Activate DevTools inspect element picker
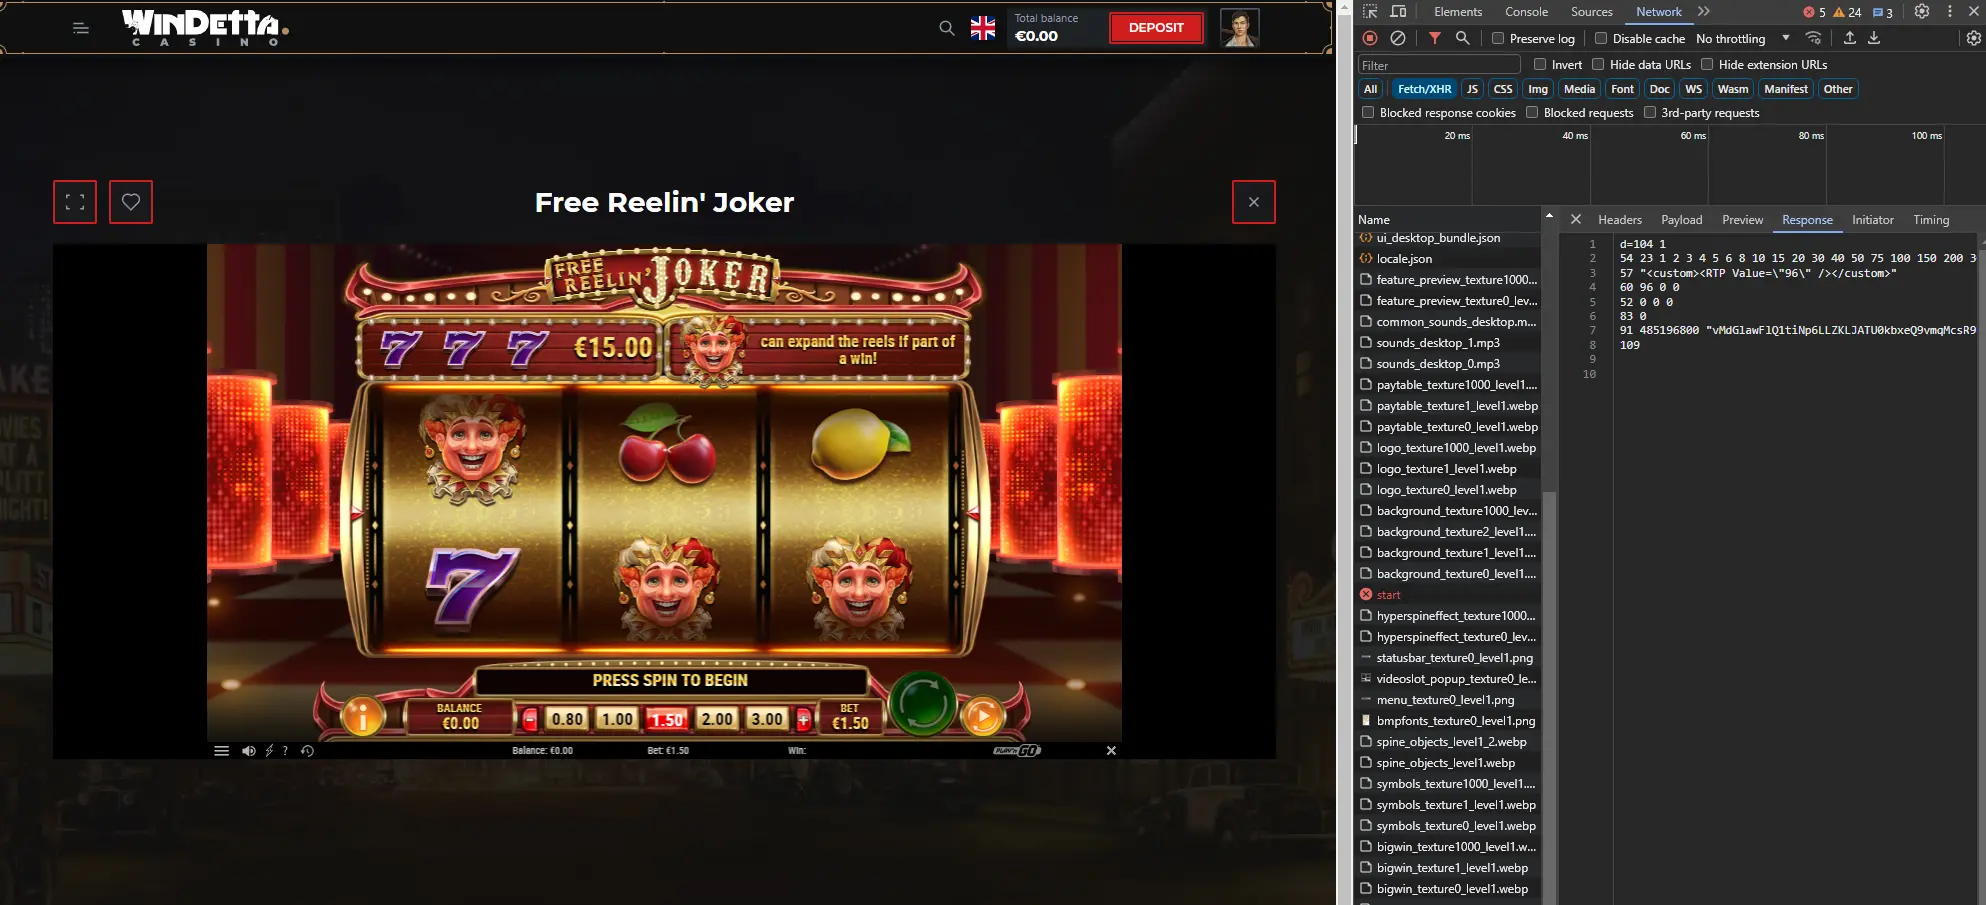Viewport: 1986px width, 905px height. [x=1370, y=12]
